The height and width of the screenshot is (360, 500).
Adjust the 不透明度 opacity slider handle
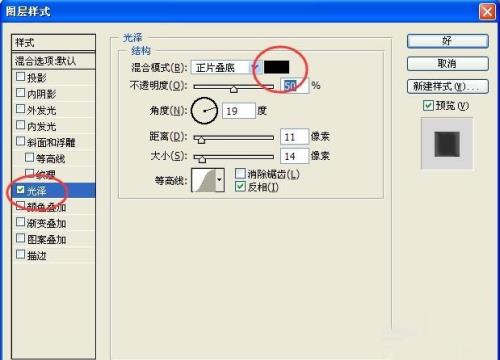click(x=234, y=89)
